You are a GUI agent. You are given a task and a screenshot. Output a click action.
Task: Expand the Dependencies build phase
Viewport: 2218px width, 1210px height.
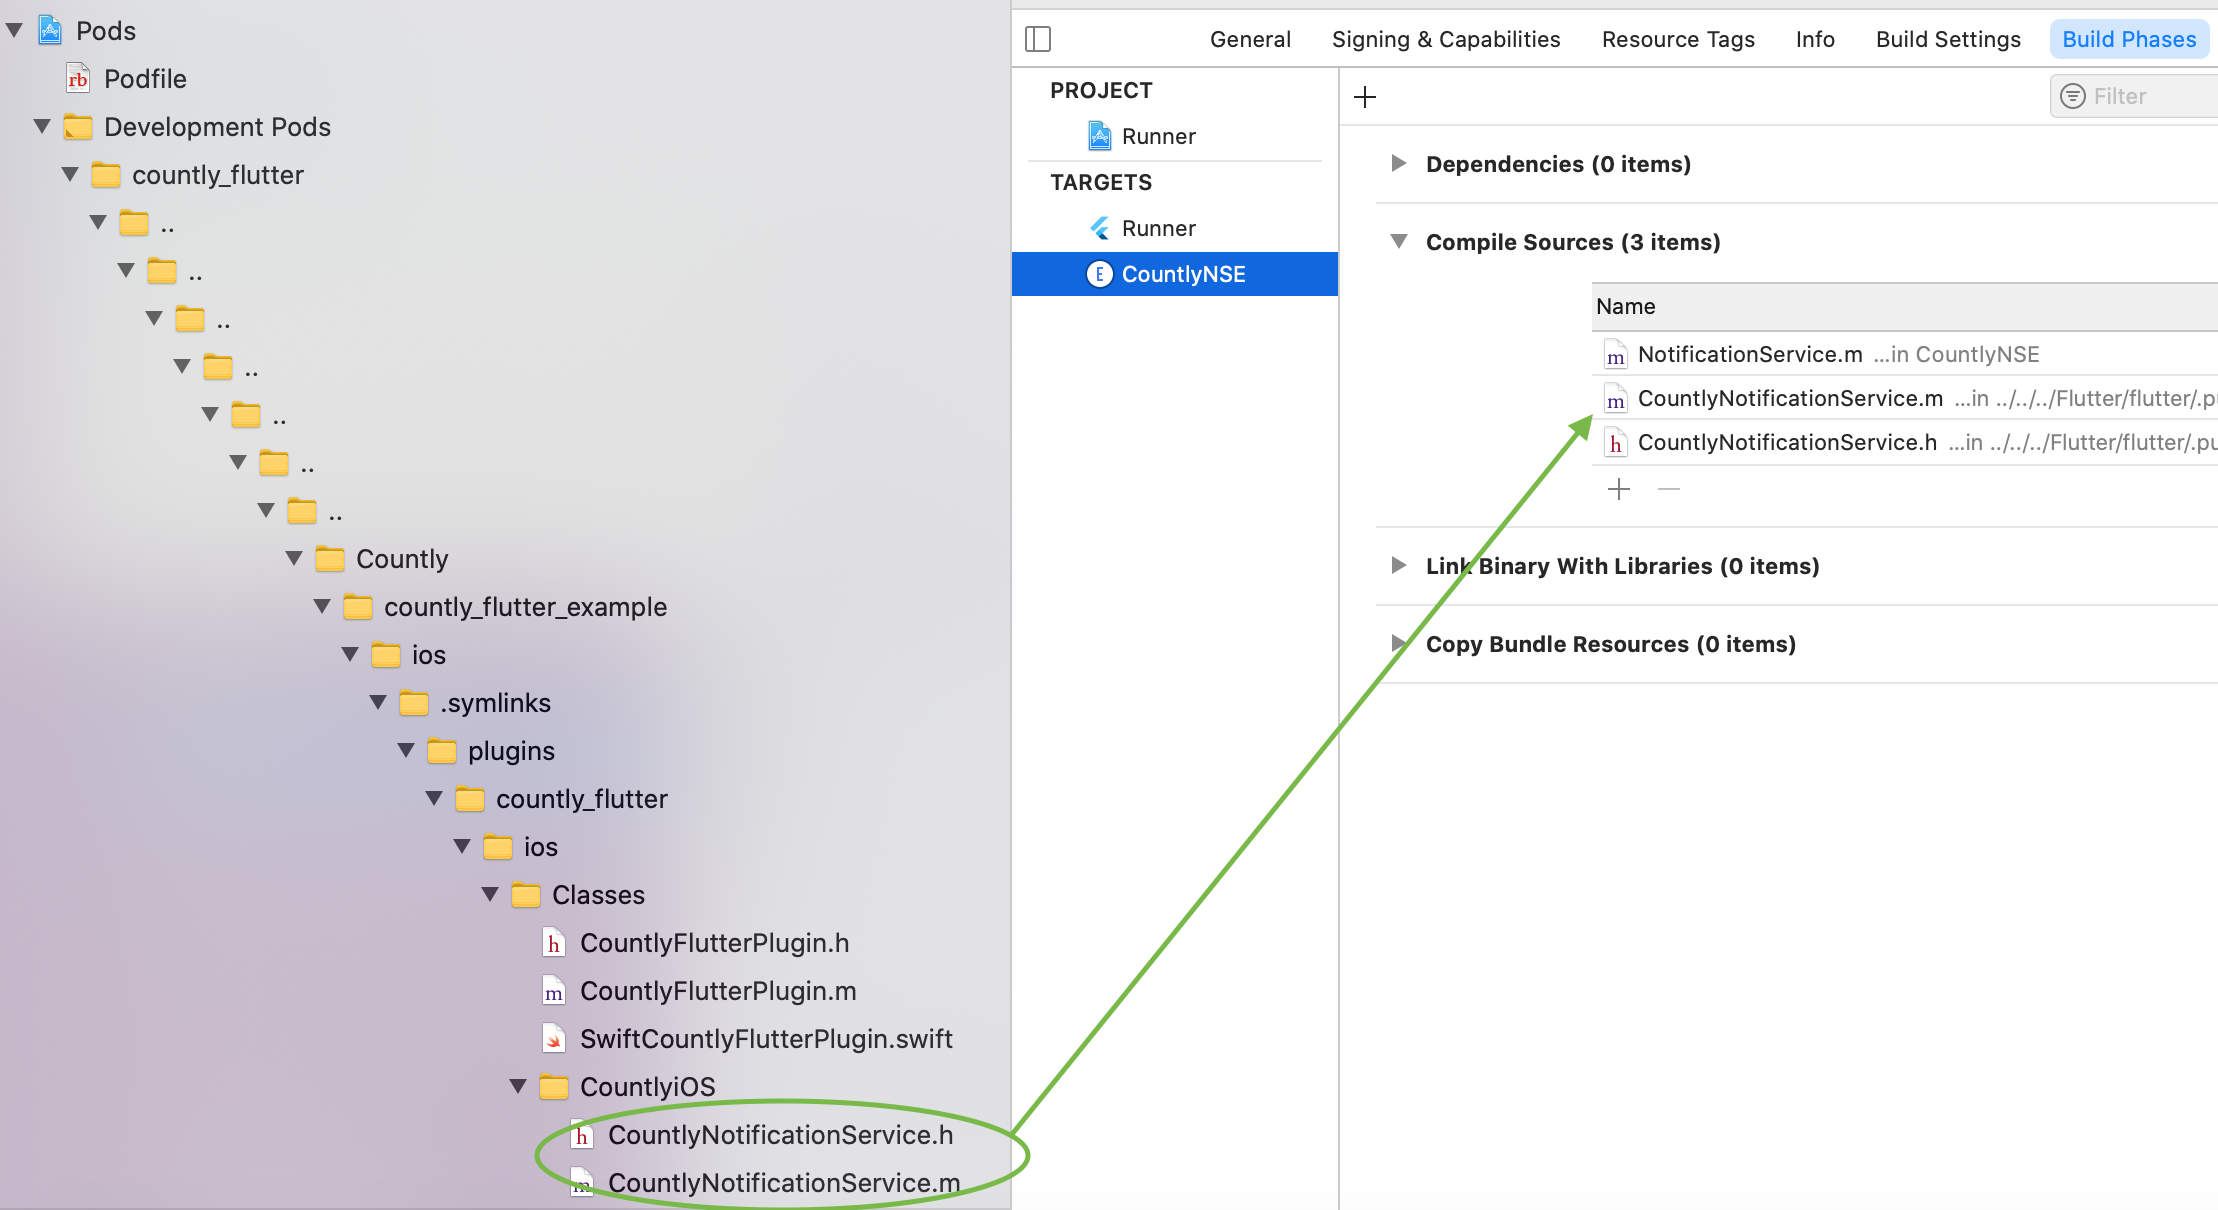click(1399, 163)
